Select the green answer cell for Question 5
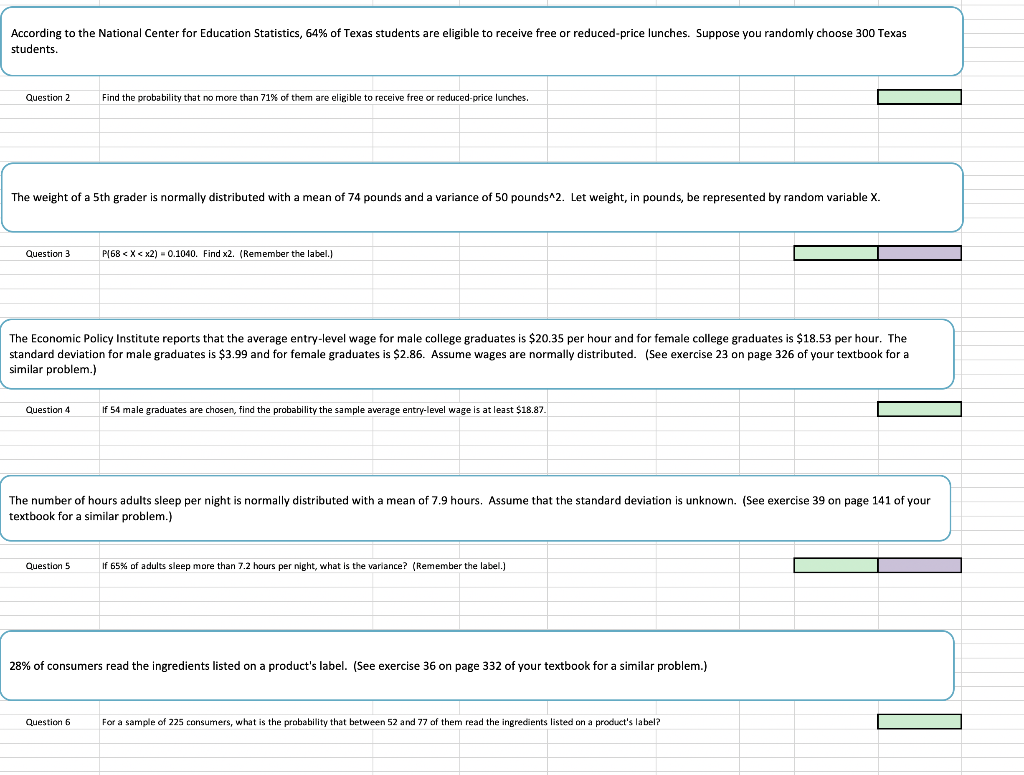The image size is (1024, 775). pyautogui.click(x=835, y=565)
